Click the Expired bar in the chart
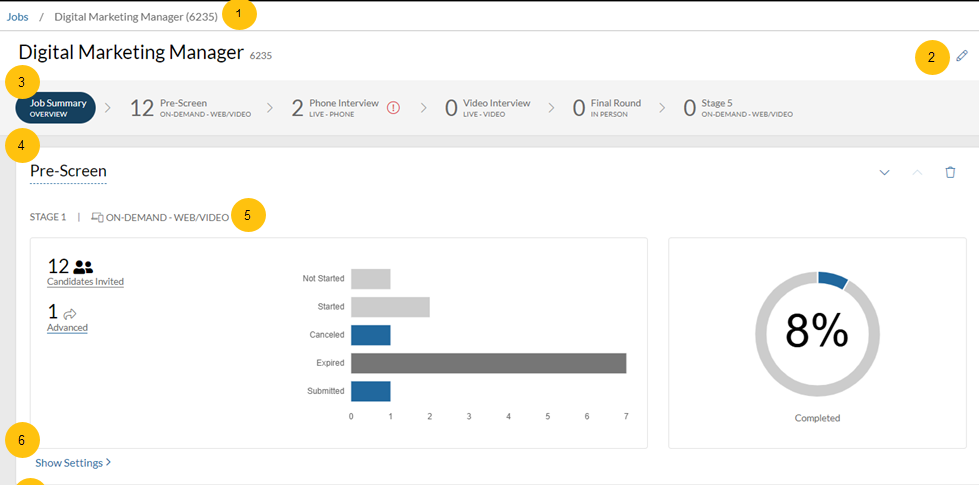This screenshot has width=979, height=485. [488, 363]
